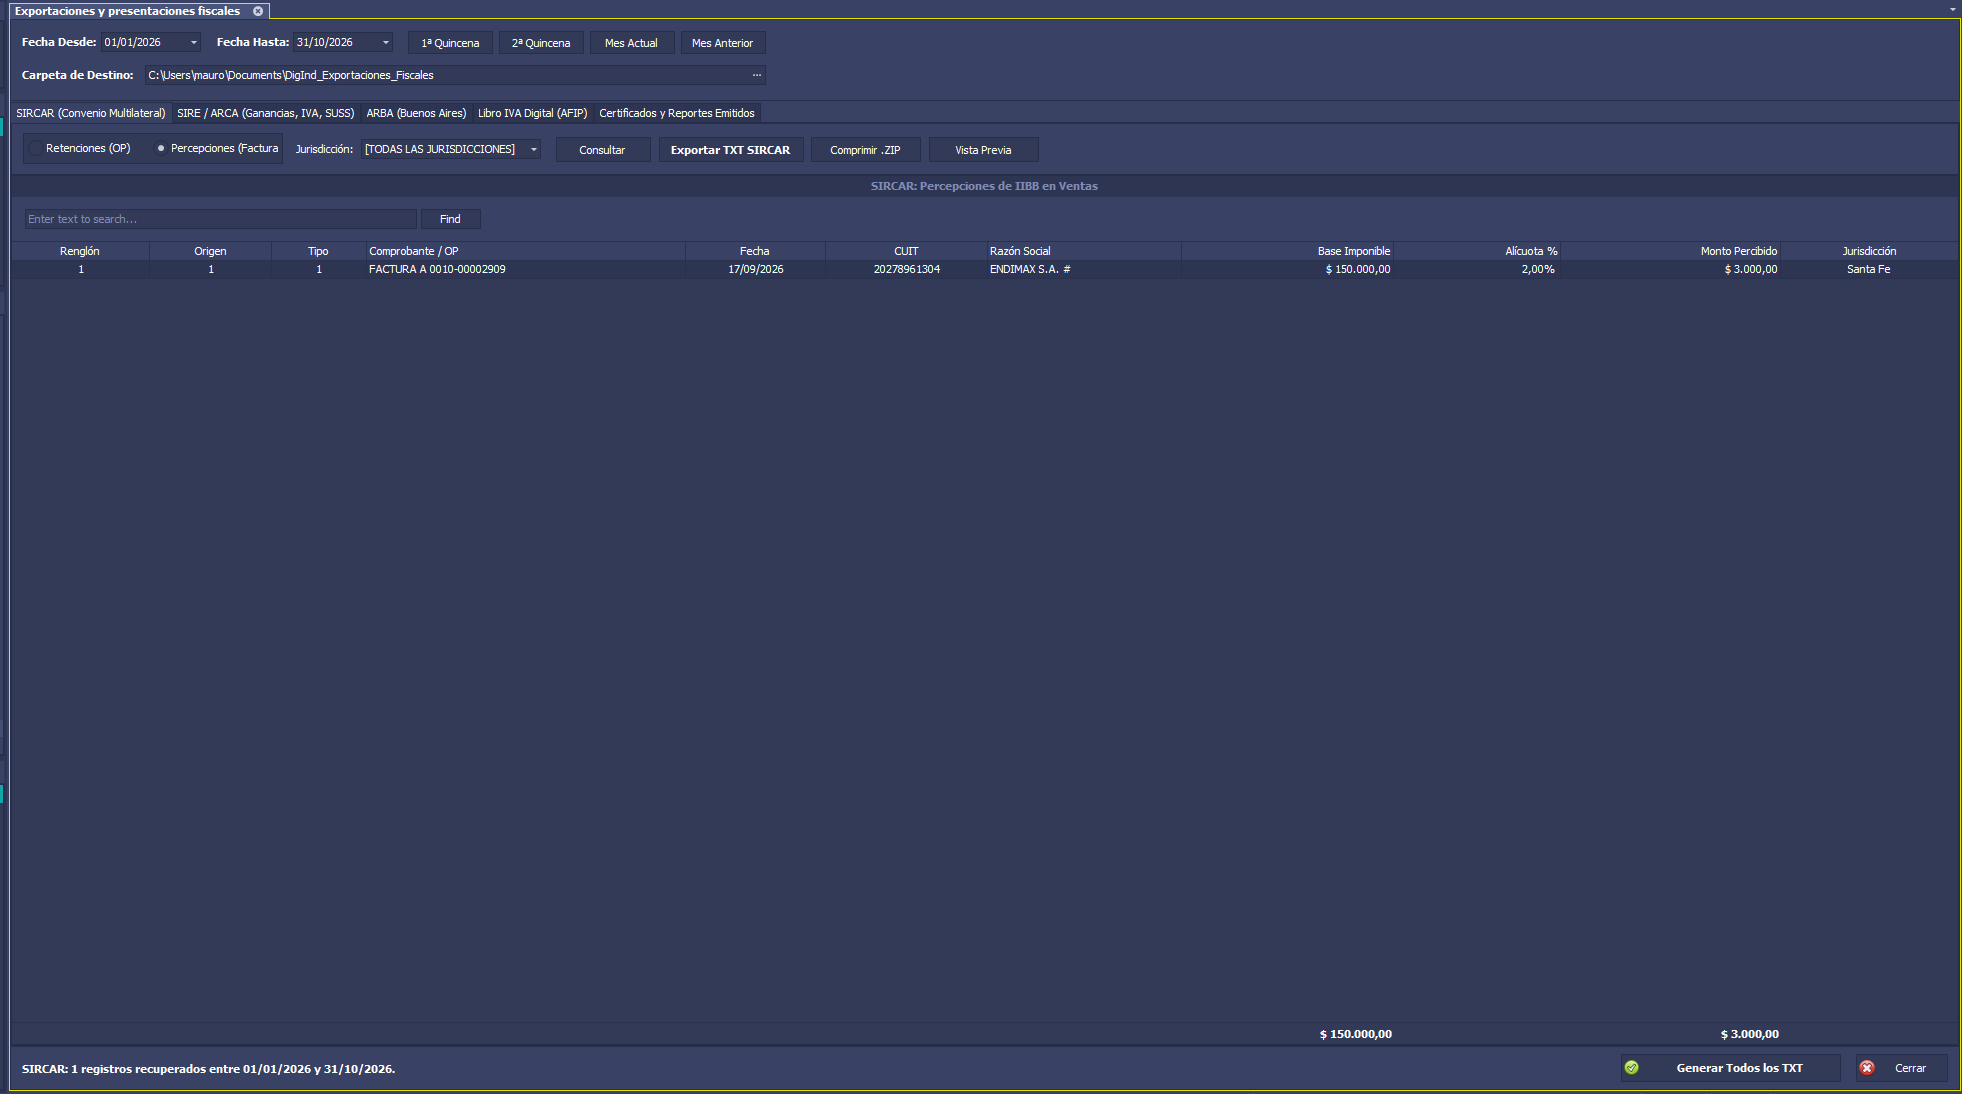Open Fecha Desde date dropdown

tap(194, 42)
